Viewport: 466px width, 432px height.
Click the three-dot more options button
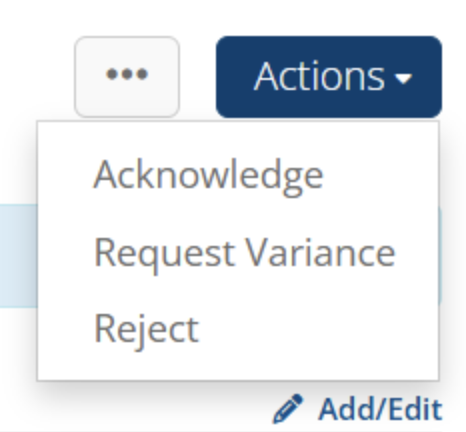pyautogui.click(x=127, y=77)
